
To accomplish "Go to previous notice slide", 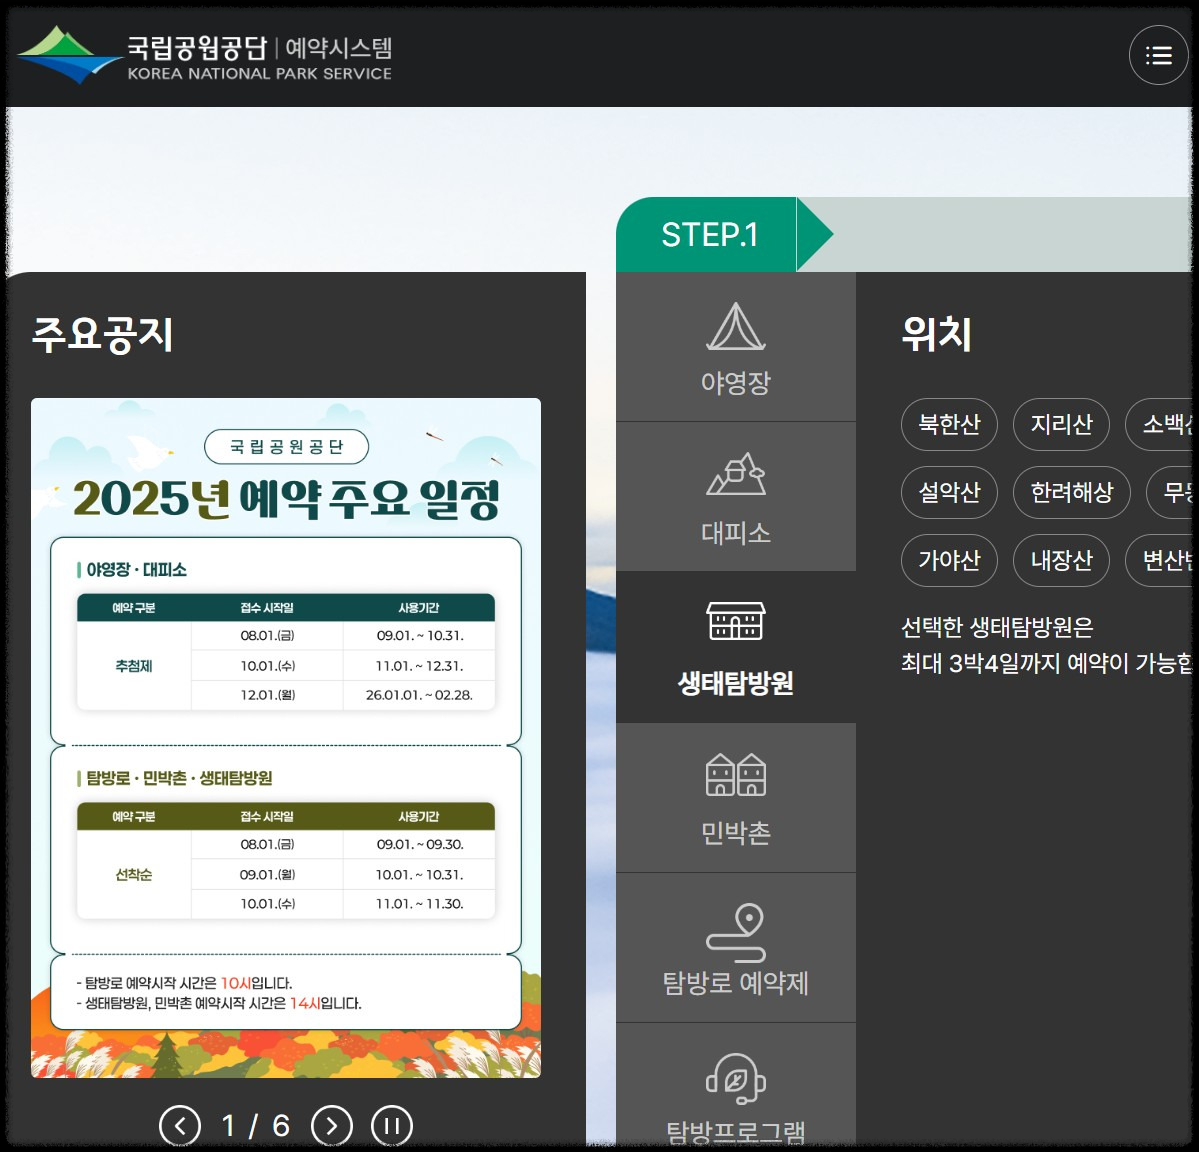I will pyautogui.click(x=180, y=1126).
